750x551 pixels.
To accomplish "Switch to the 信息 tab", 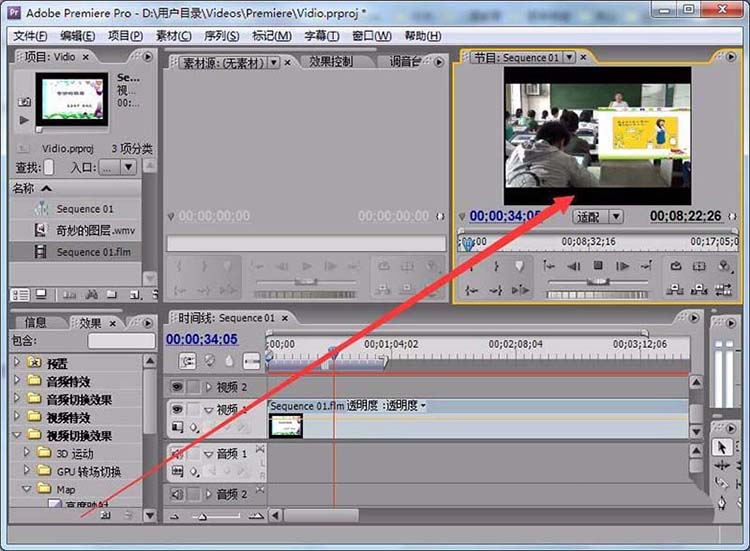I will pos(35,322).
